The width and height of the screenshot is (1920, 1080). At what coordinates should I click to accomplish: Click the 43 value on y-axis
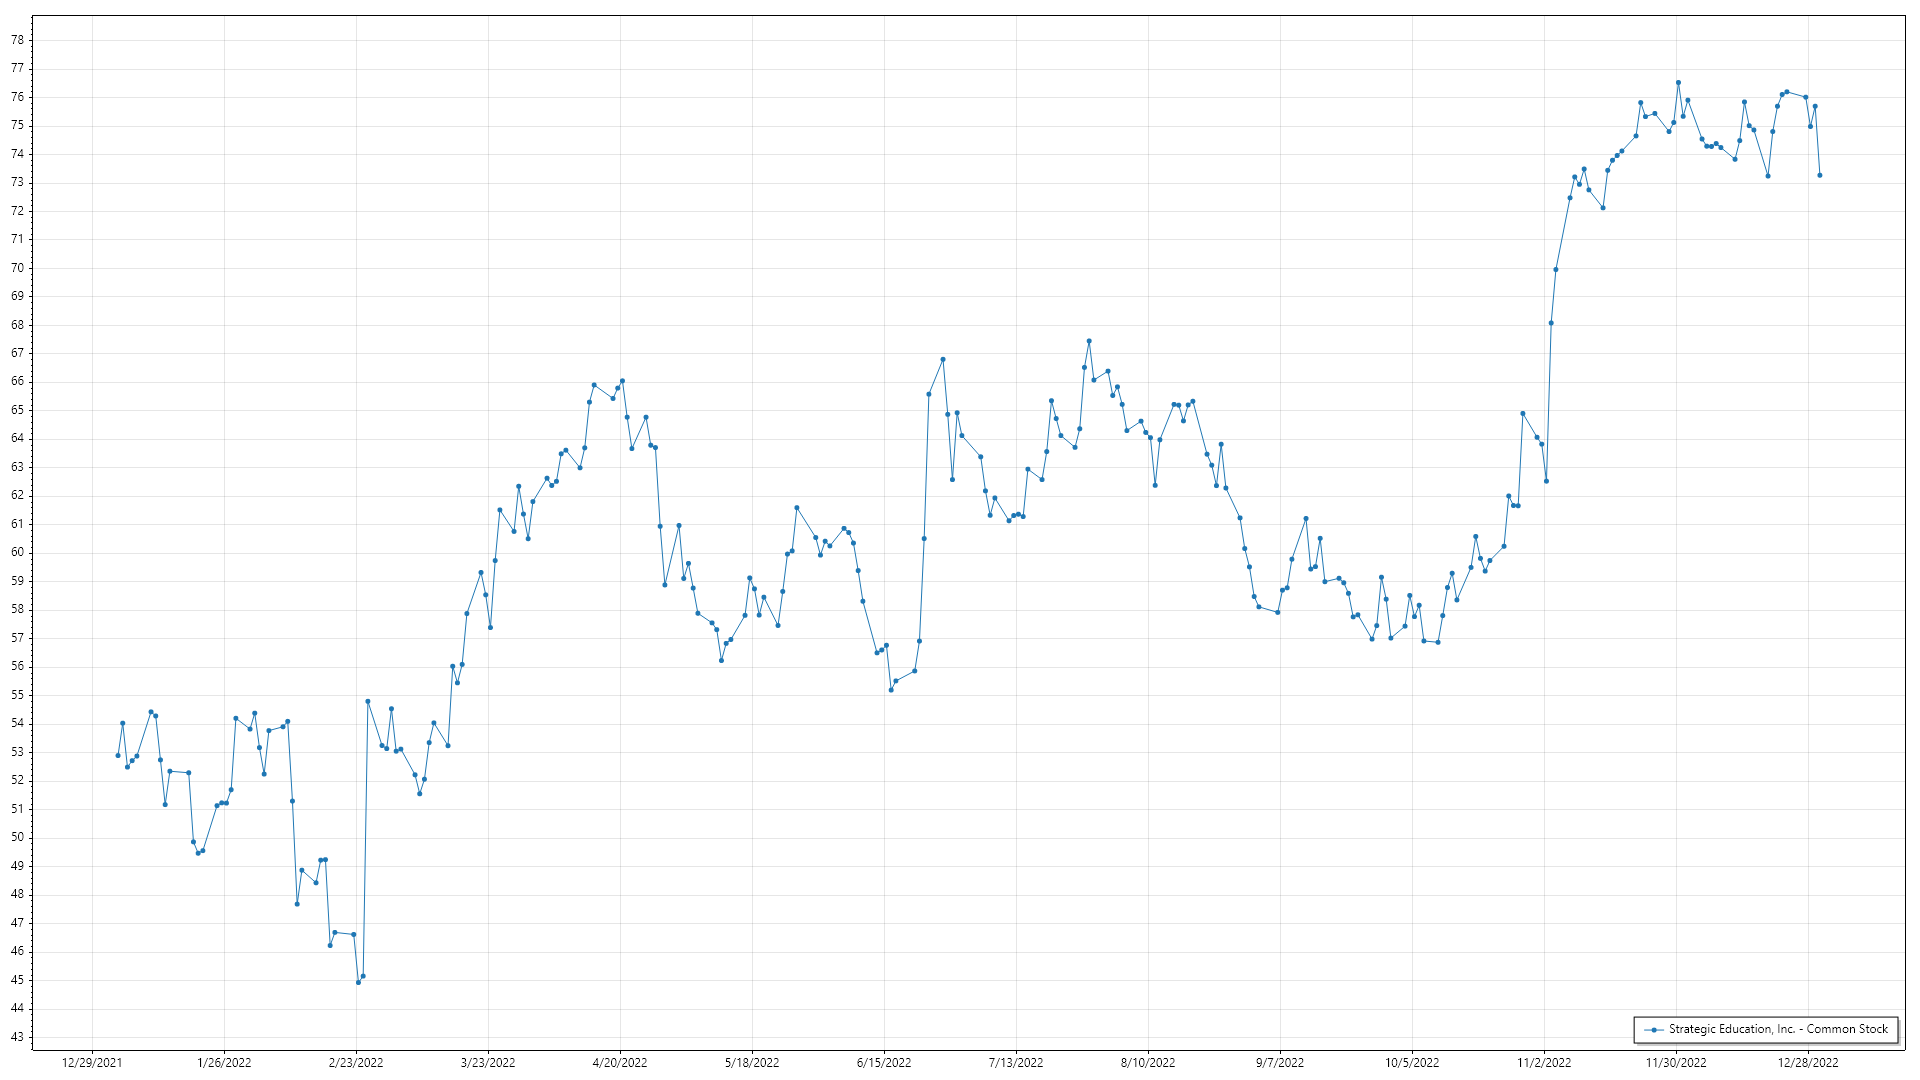coord(17,1037)
